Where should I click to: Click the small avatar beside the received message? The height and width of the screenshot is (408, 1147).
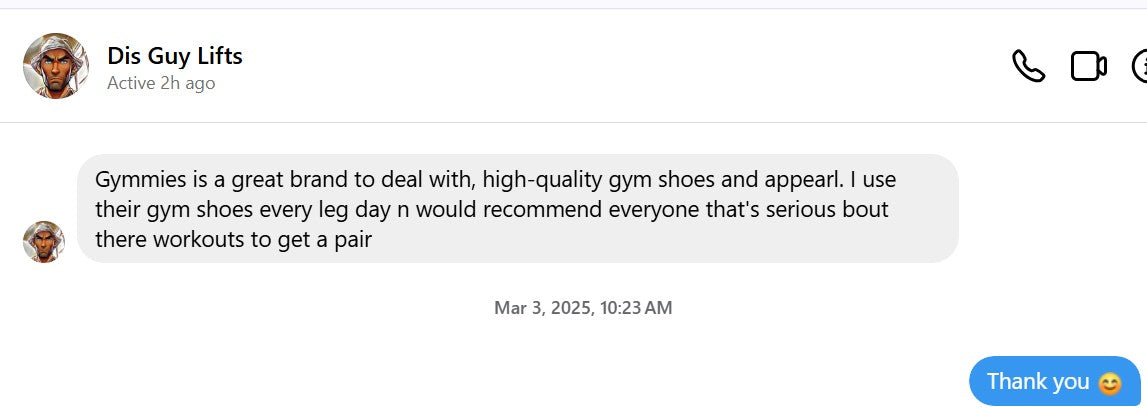44,242
